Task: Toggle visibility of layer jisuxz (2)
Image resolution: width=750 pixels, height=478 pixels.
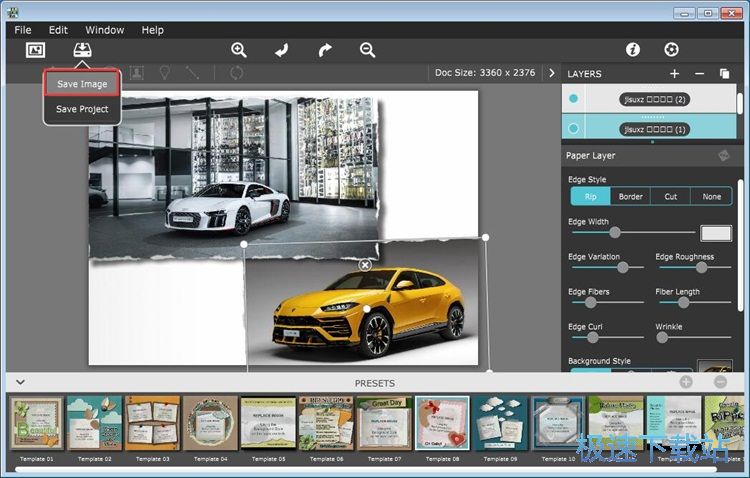Action: click(573, 99)
